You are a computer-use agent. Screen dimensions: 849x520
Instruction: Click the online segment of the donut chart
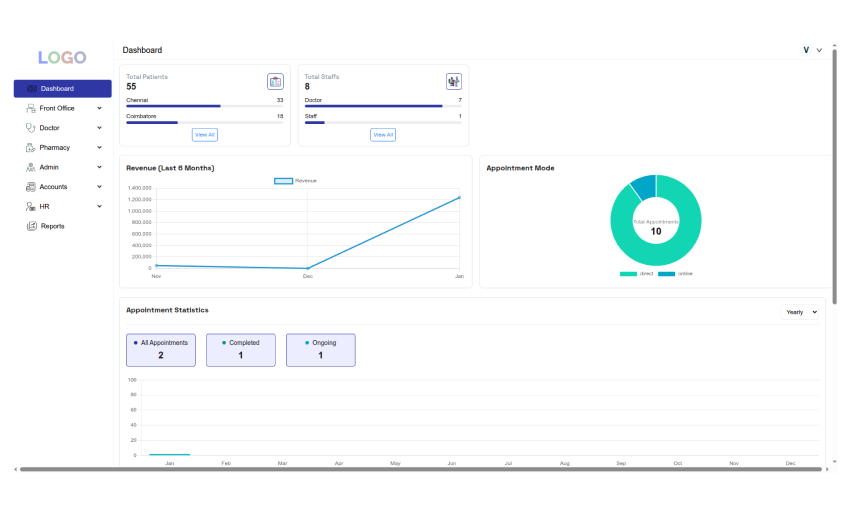coord(644,186)
